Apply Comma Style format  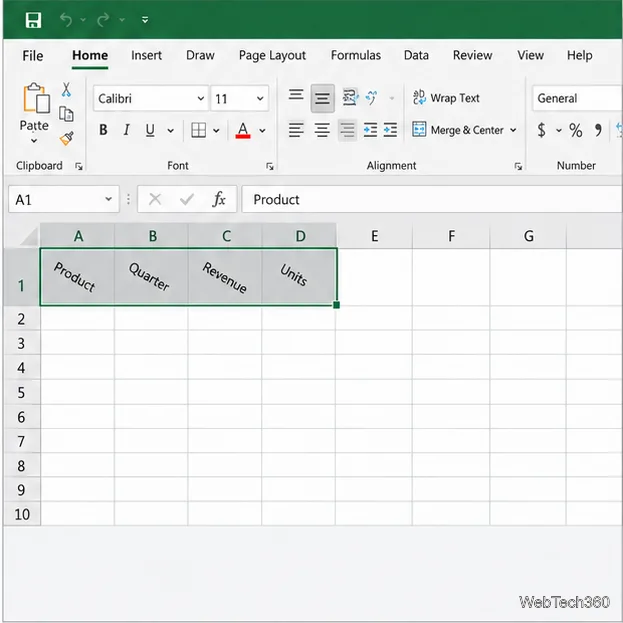[598, 130]
